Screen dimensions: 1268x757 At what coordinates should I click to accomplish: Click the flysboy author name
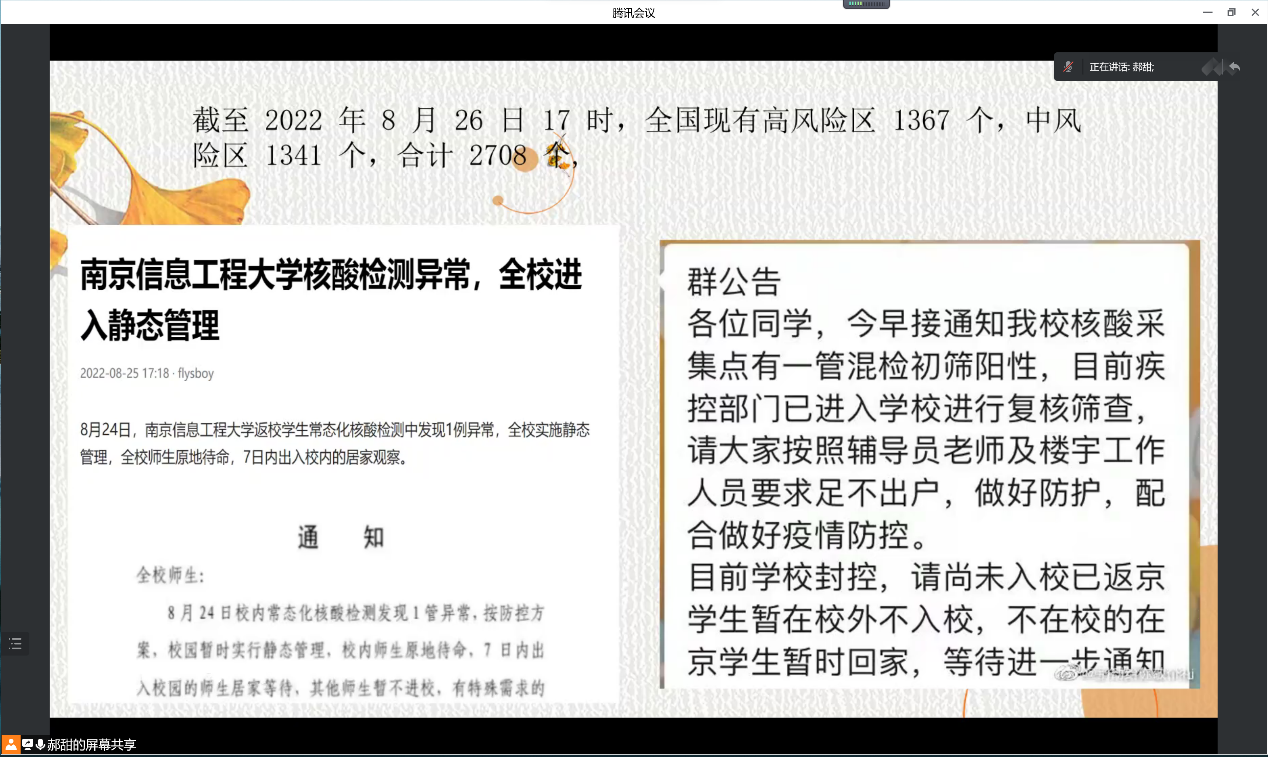point(196,374)
